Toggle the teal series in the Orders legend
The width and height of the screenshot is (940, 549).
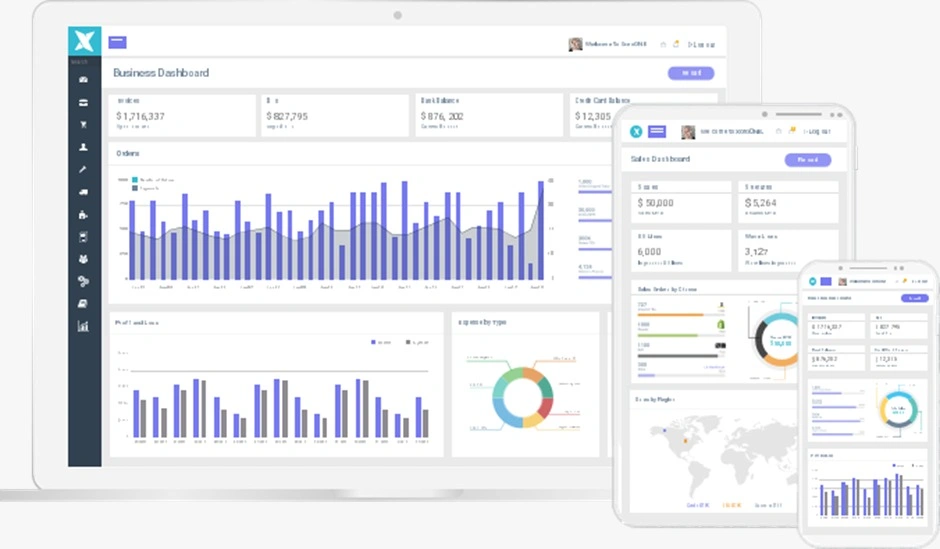click(135, 180)
